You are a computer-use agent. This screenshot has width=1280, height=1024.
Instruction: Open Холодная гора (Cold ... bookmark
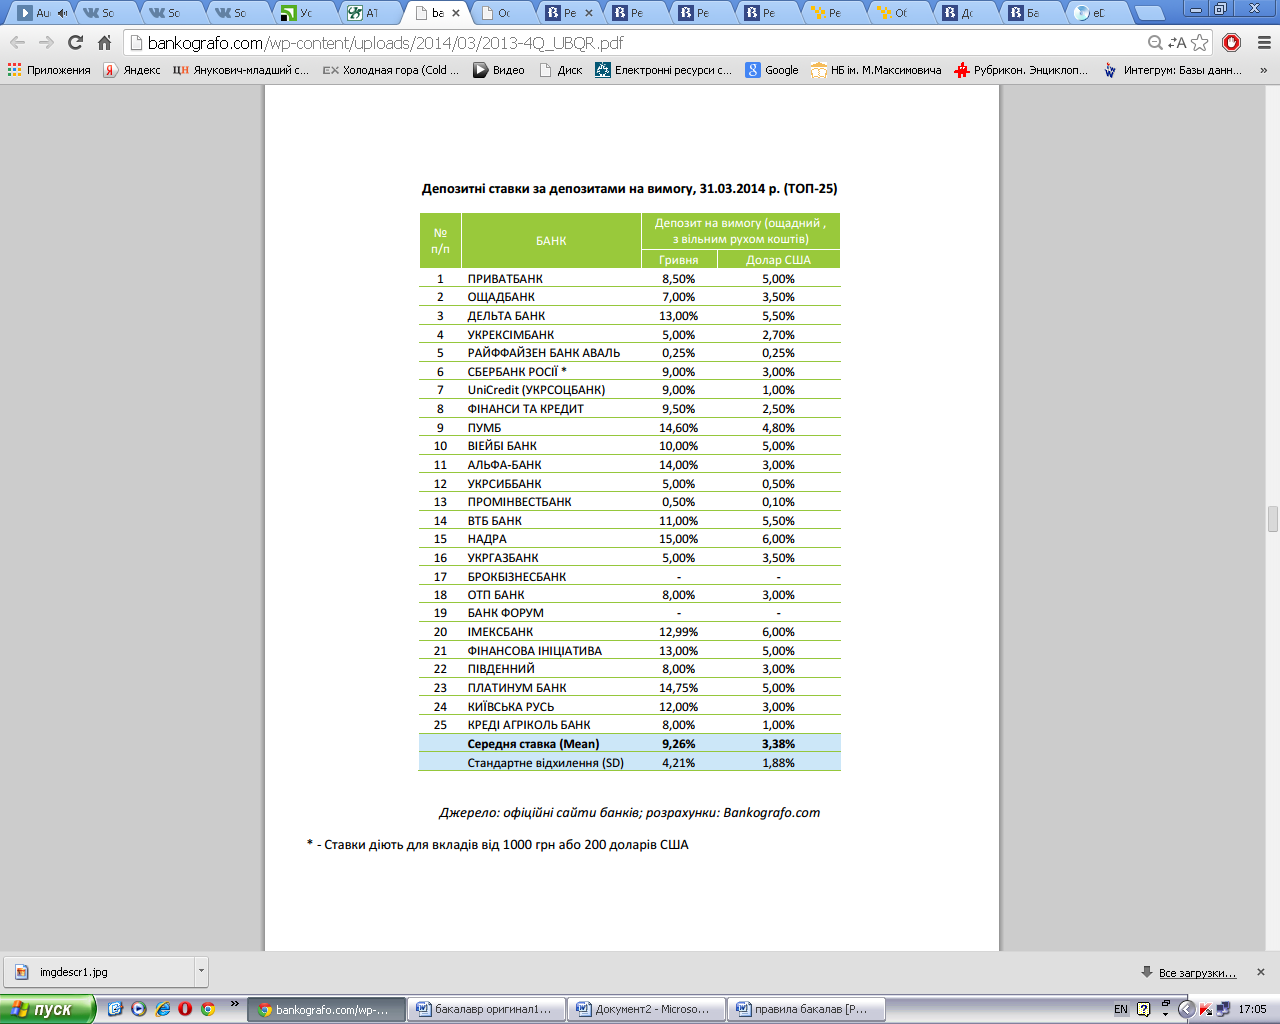(391, 70)
